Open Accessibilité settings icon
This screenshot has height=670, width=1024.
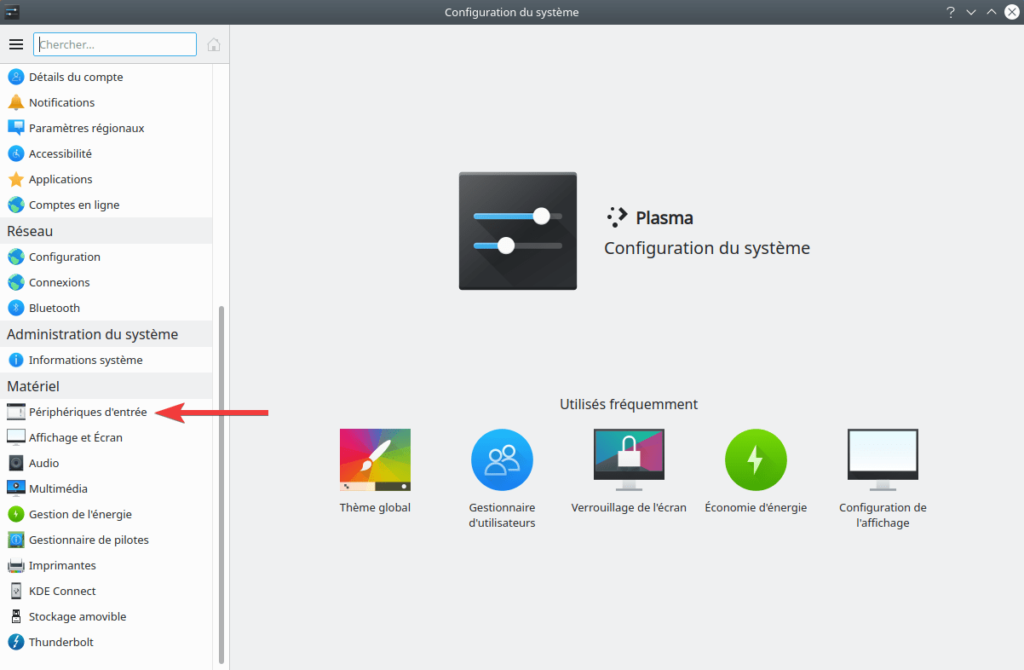(x=16, y=153)
